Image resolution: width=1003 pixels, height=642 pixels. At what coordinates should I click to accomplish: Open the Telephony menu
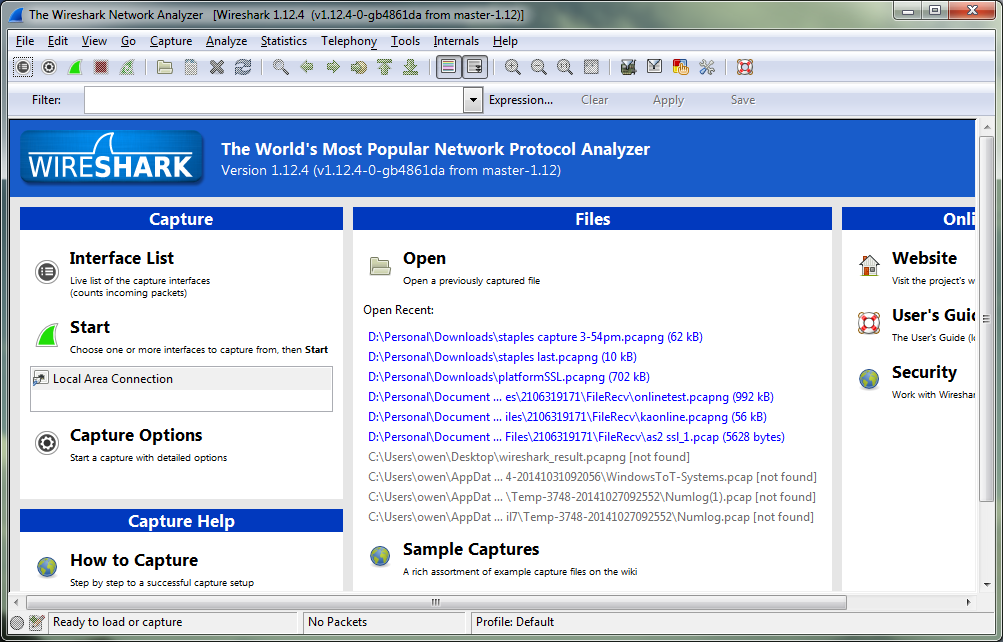[x=349, y=41]
